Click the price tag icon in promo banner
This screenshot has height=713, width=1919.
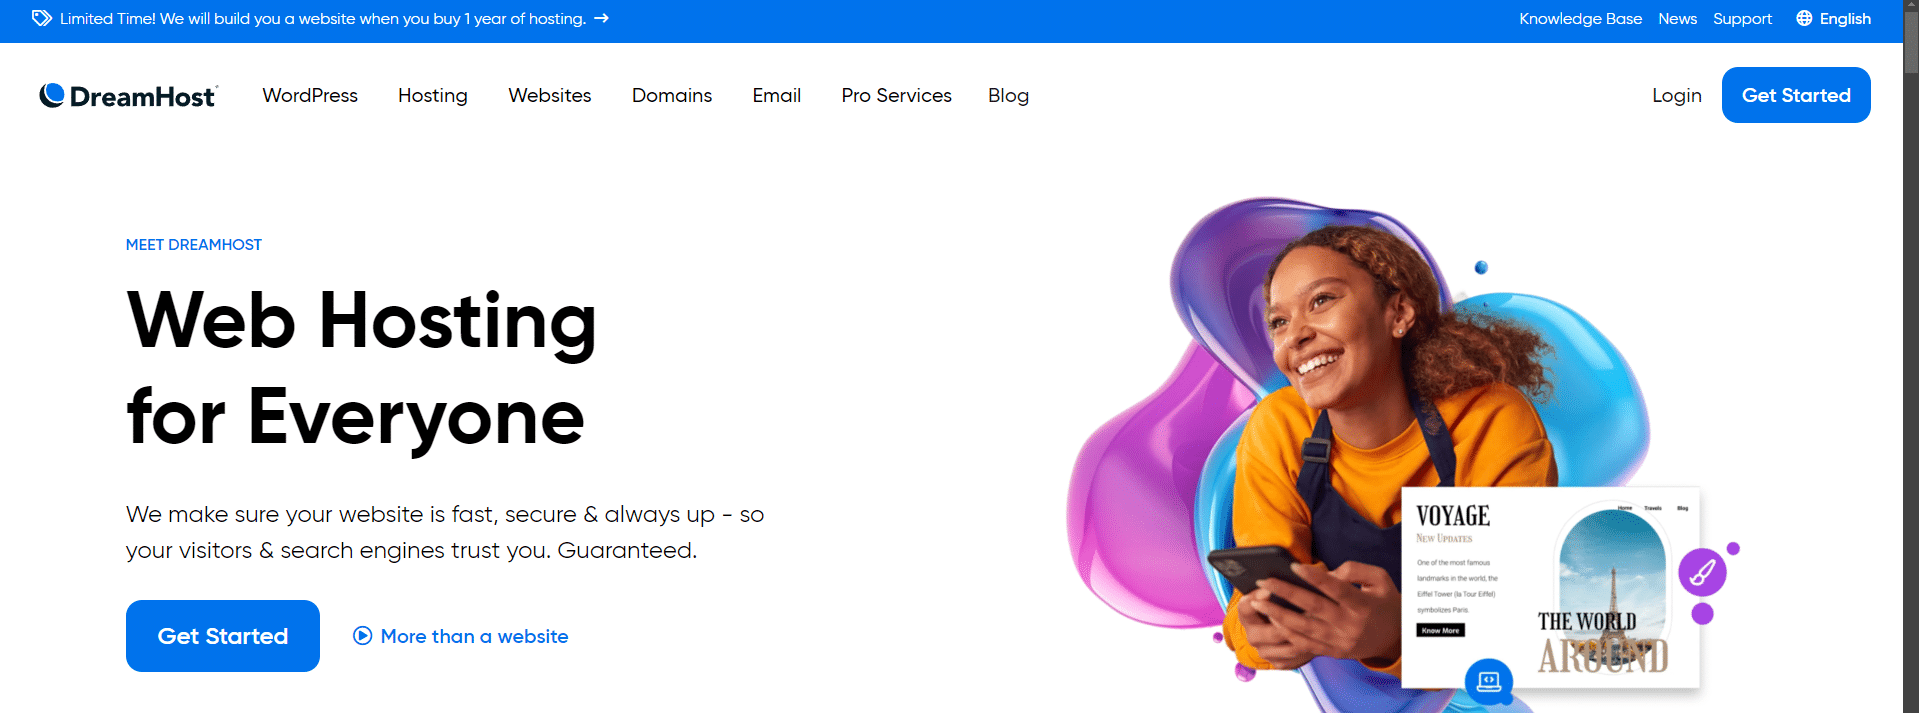click(x=42, y=18)
